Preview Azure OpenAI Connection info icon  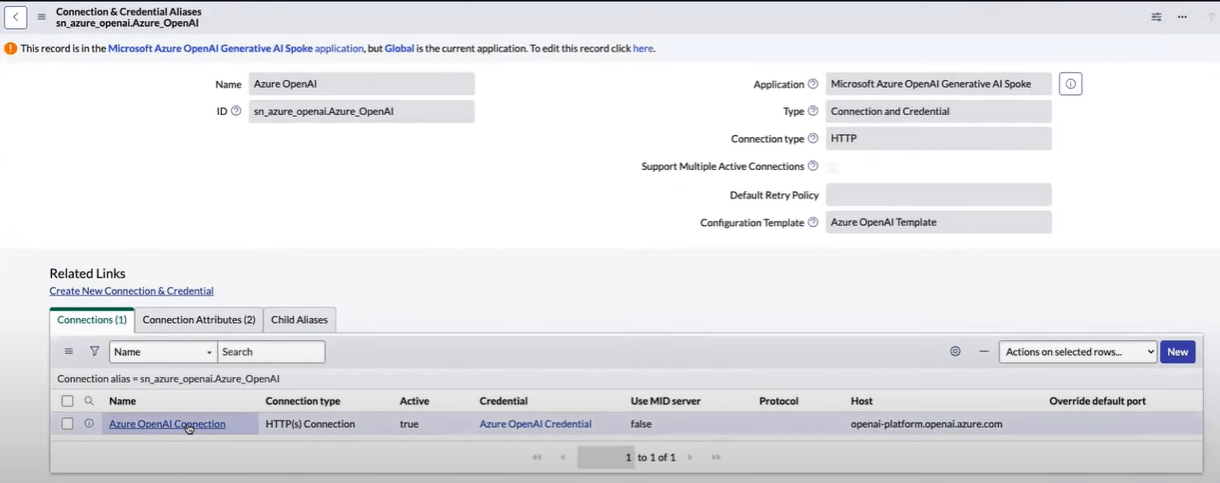pyautogui.click(x=89, y=424)
